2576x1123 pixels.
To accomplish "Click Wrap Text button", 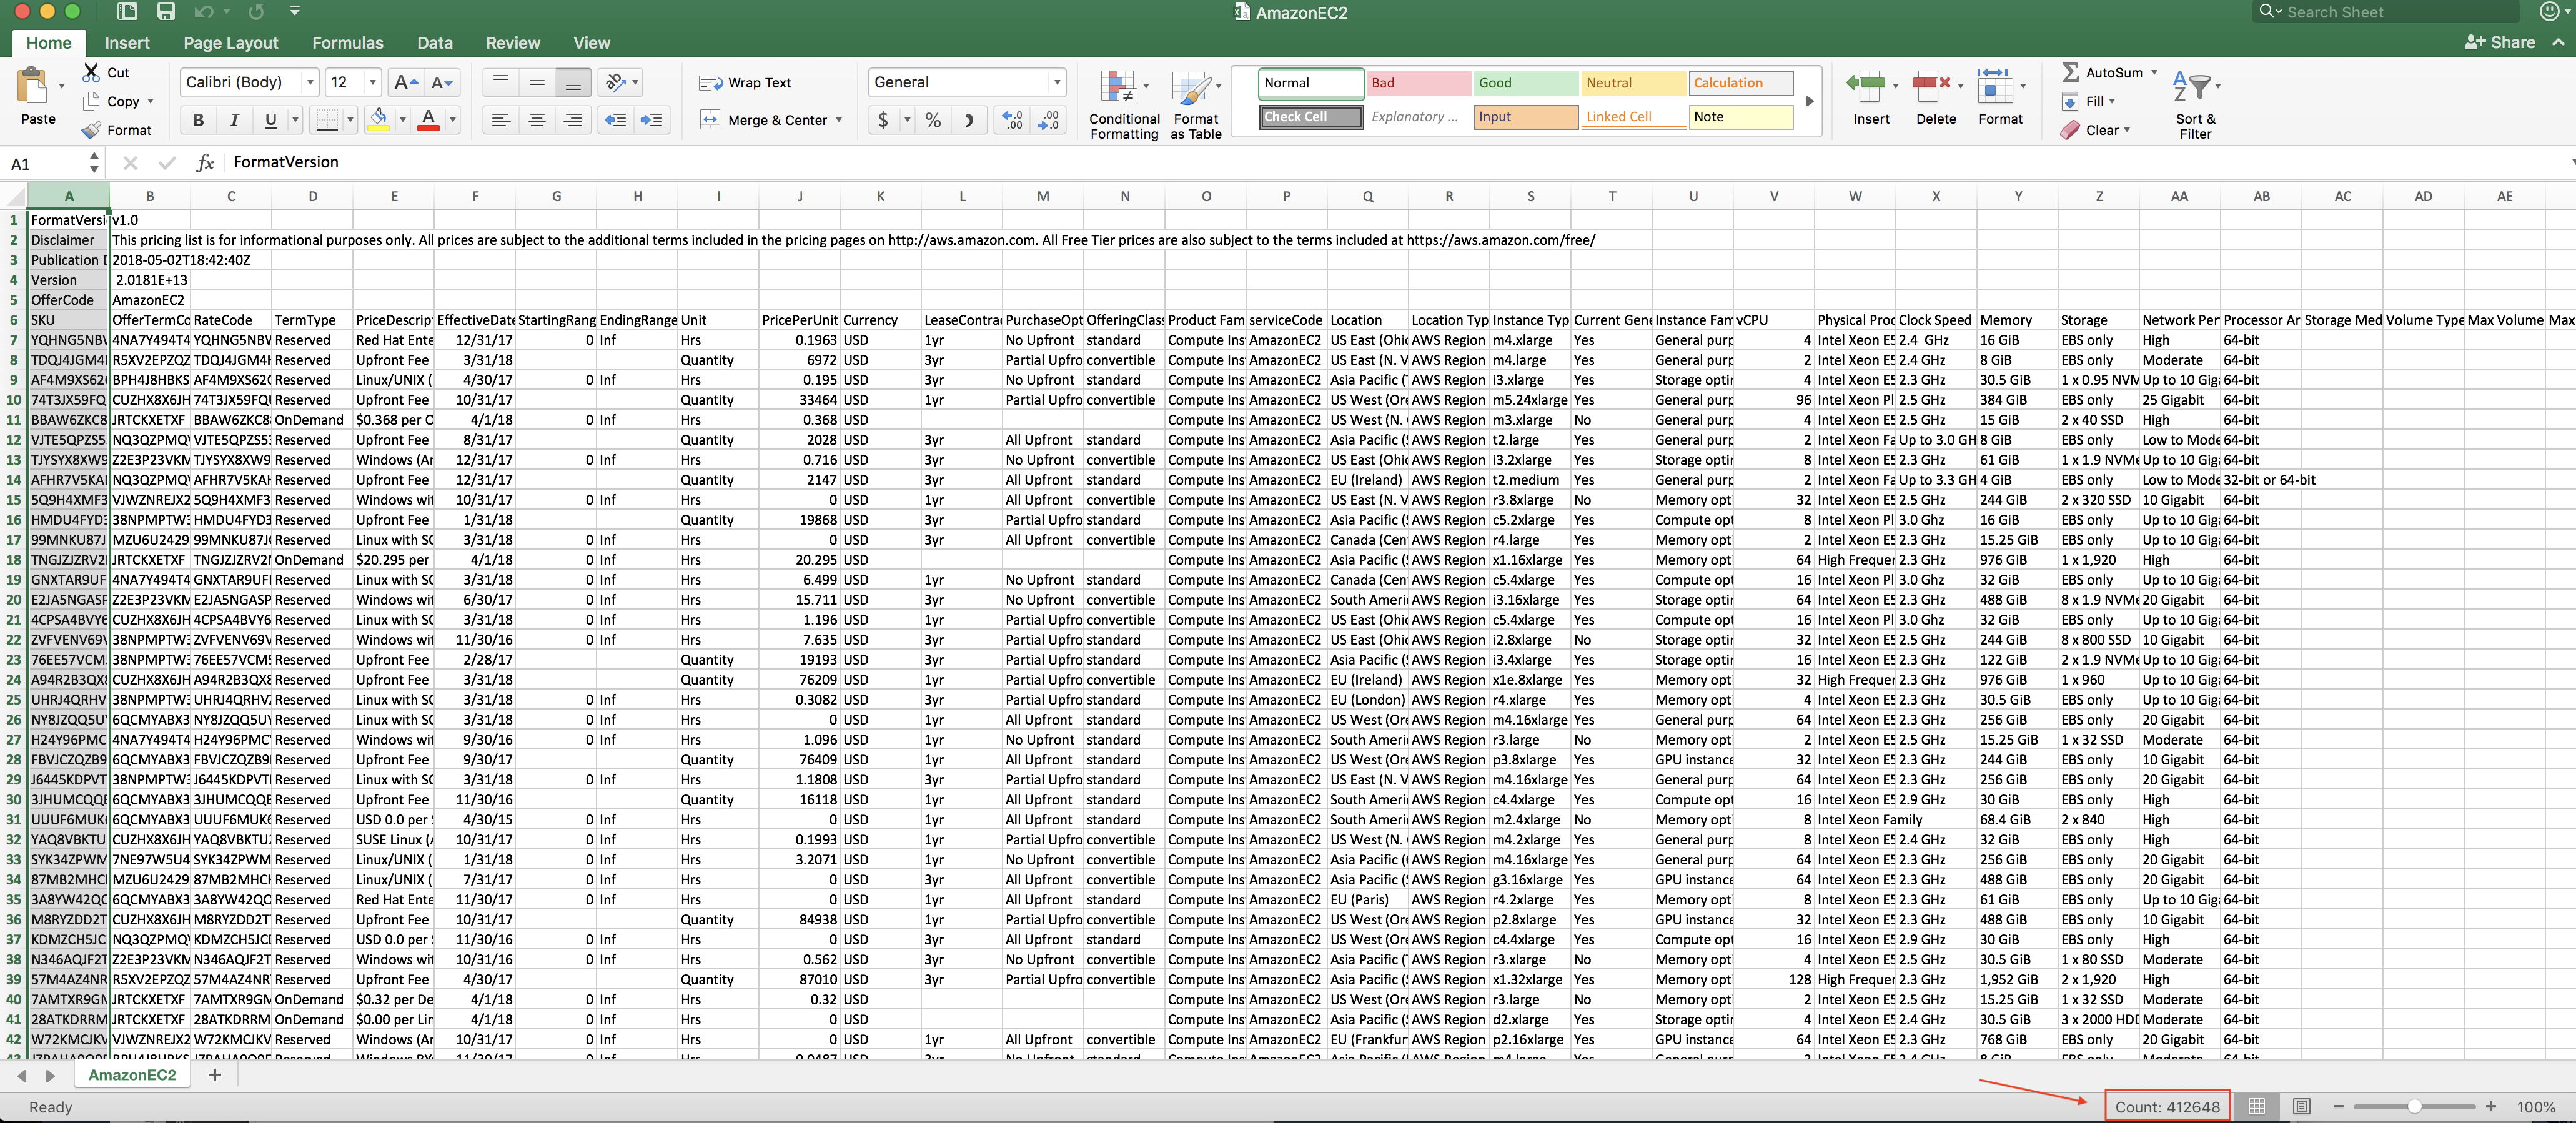I will tap(746, 82).
